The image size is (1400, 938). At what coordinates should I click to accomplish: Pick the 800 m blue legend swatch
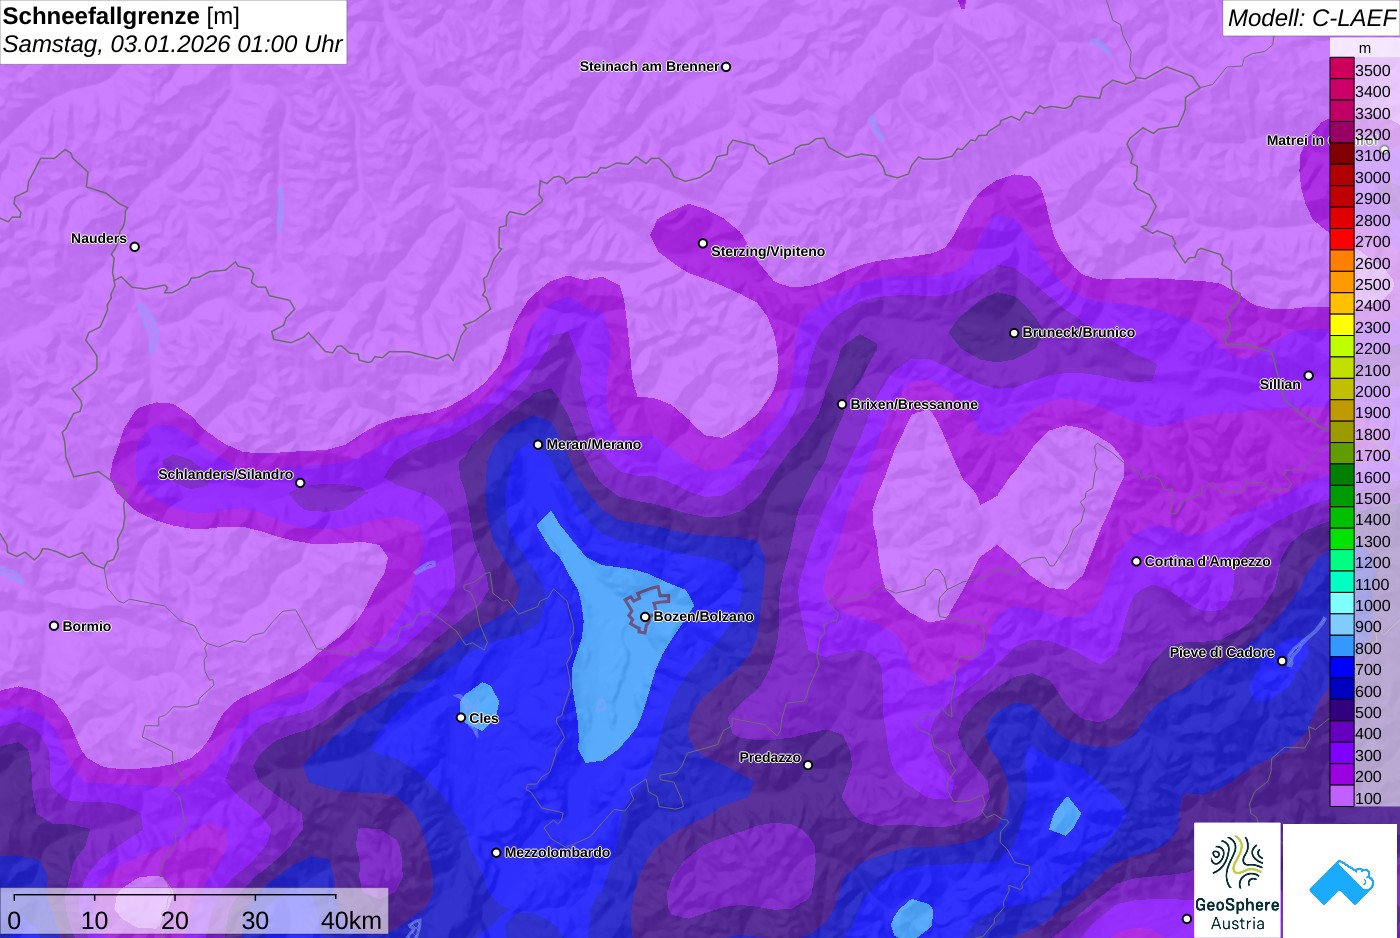1341,647
